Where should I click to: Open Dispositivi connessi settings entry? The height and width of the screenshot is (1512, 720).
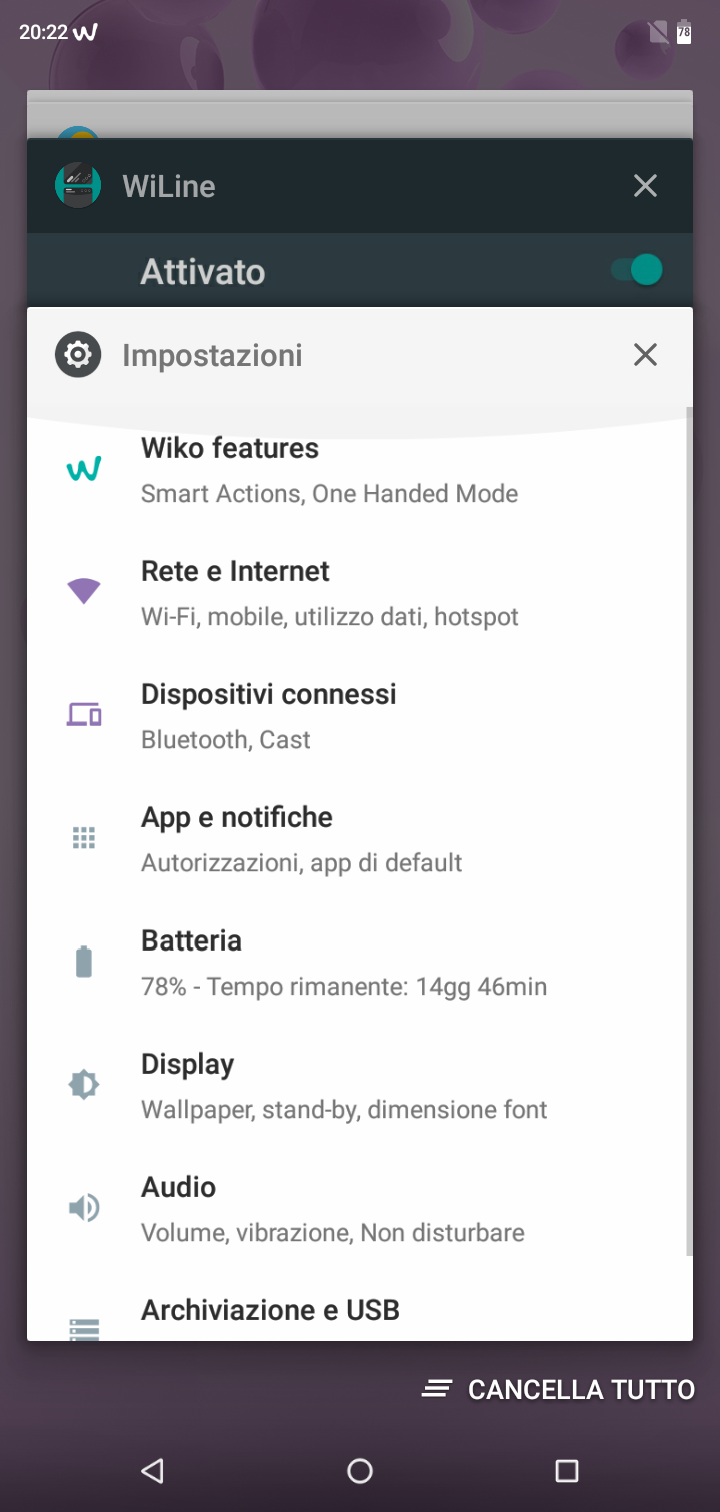360,716
